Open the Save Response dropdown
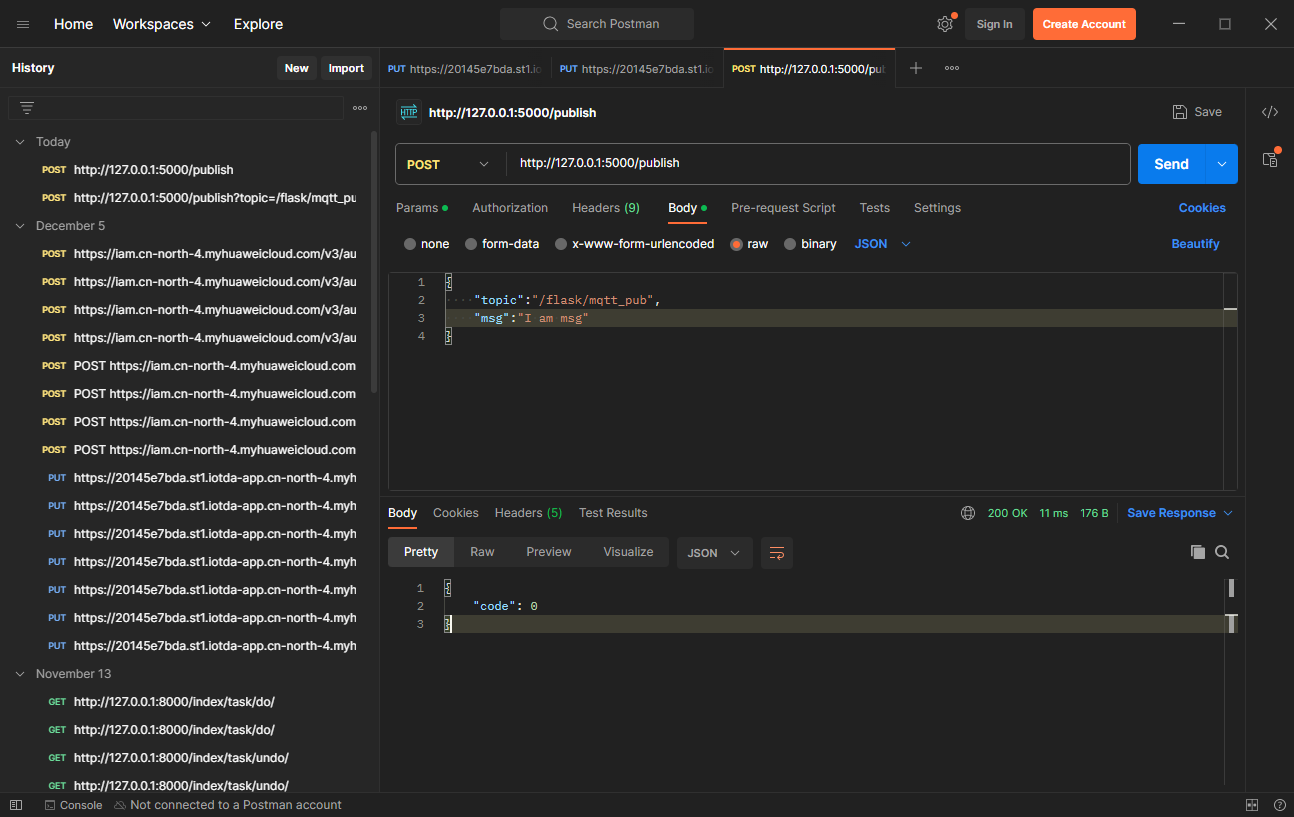 1180,513
